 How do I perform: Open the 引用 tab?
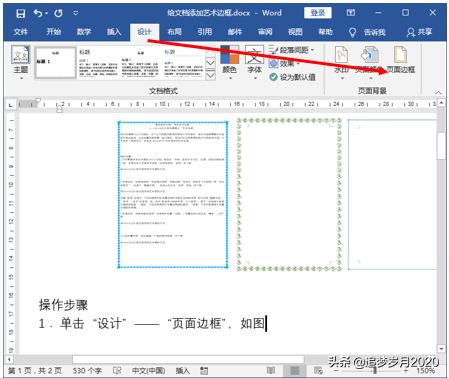coord(204,32)
